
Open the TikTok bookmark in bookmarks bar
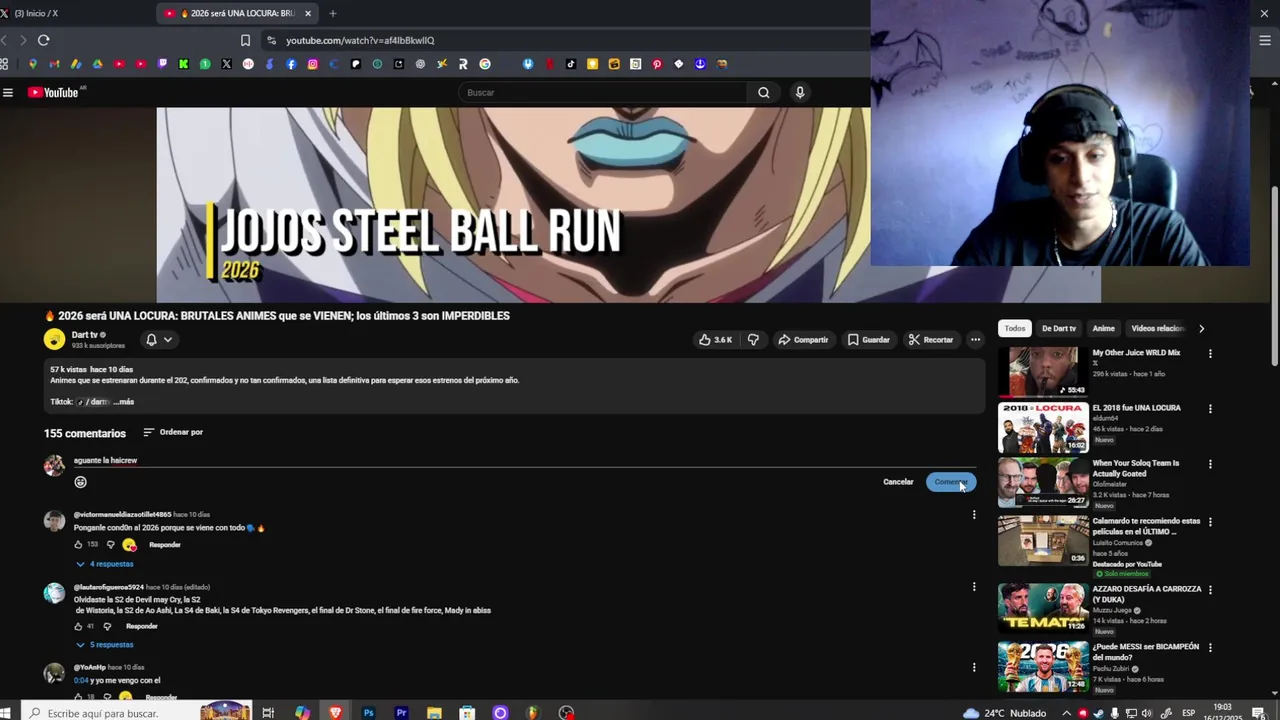click(x=571, y=64)
